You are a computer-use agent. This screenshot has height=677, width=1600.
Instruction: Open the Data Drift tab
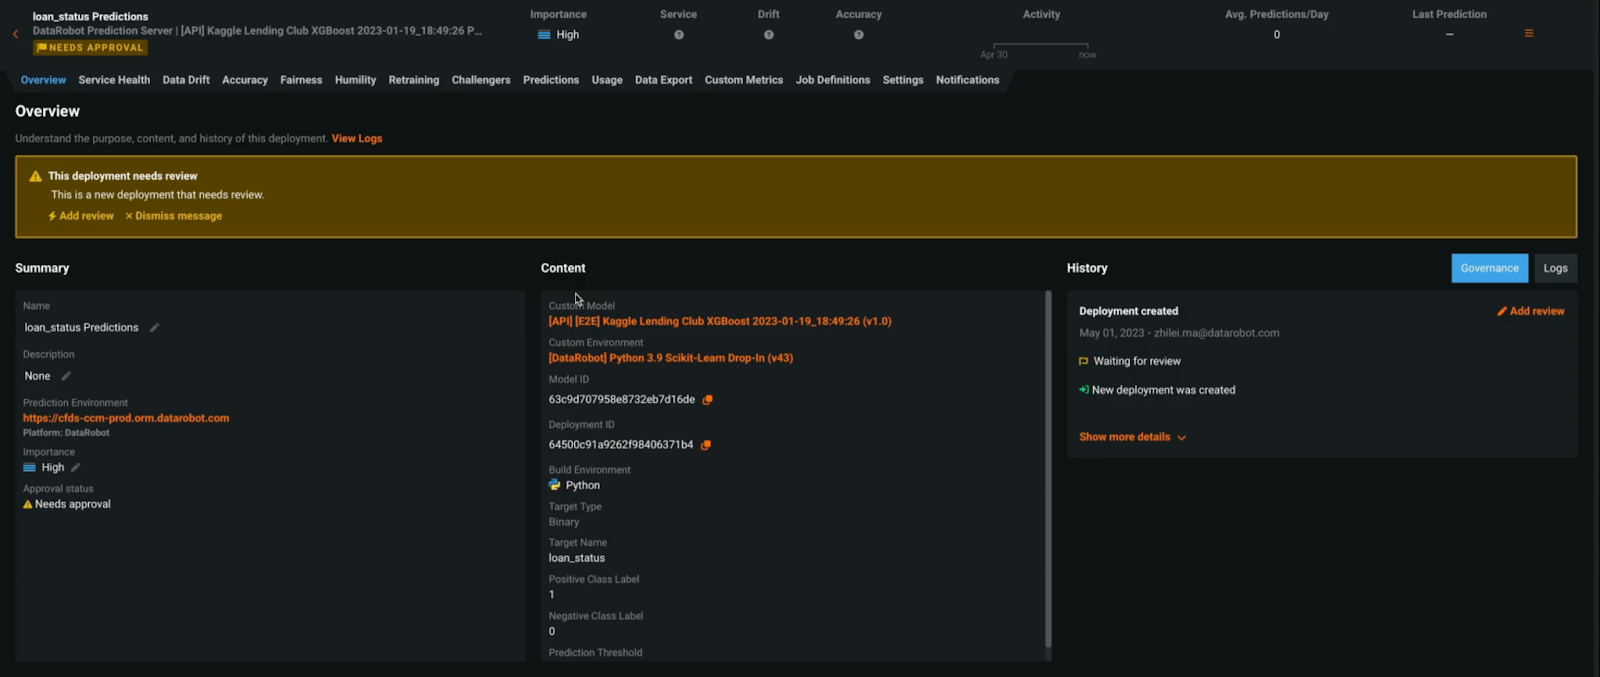[186, 80]
